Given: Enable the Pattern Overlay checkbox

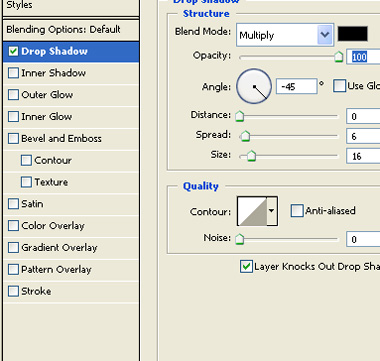Looking at the screenshot, I should 13,269.
